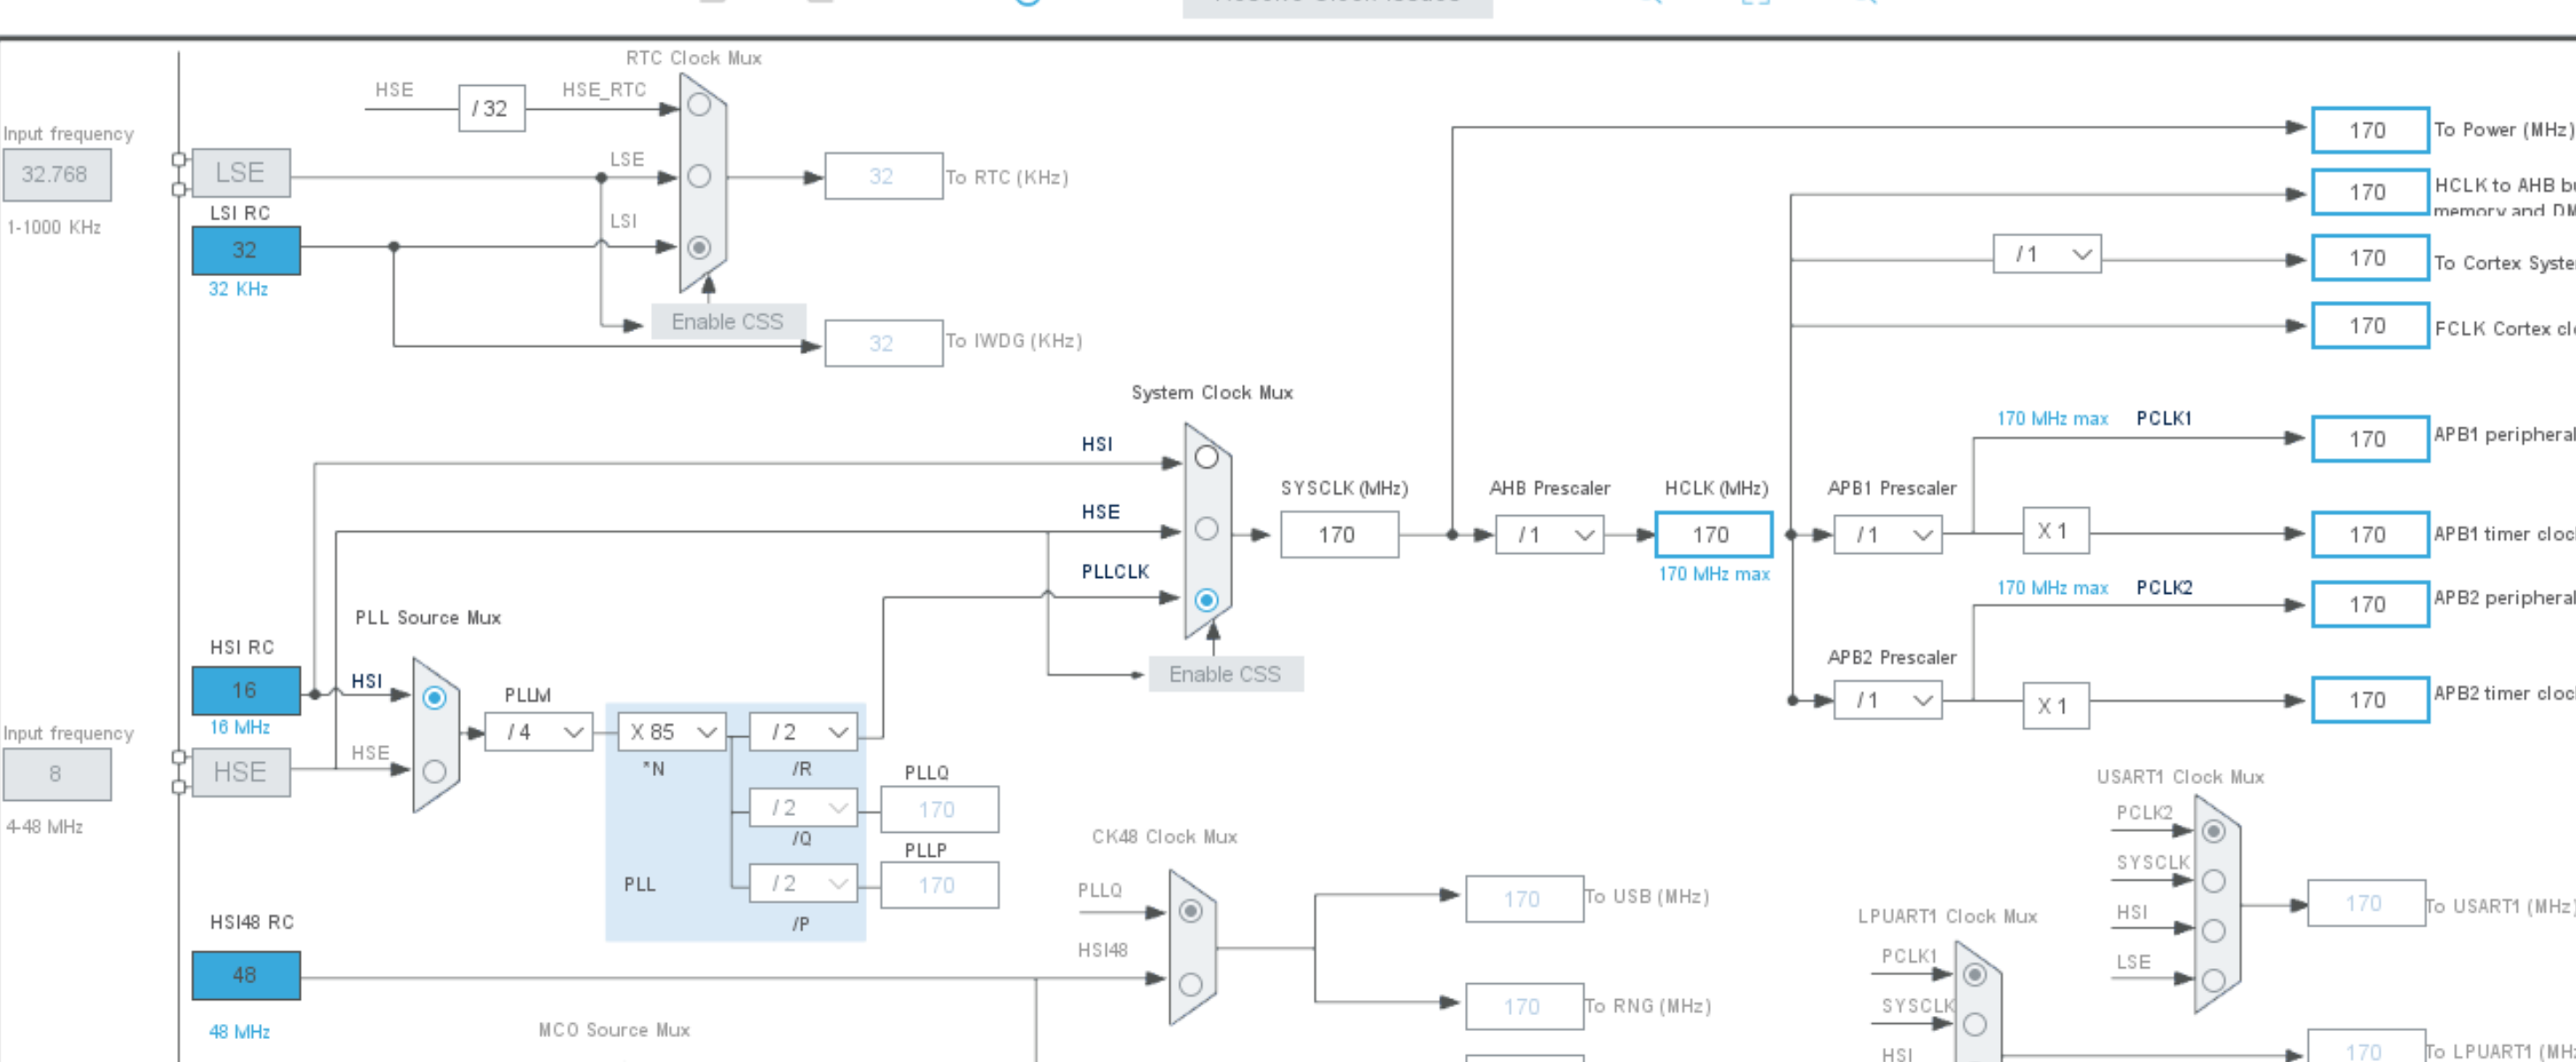2576x1062 pixels.
Task: Click the APB1 peripheral clocks value box
Action: (x=2370, y=439)
